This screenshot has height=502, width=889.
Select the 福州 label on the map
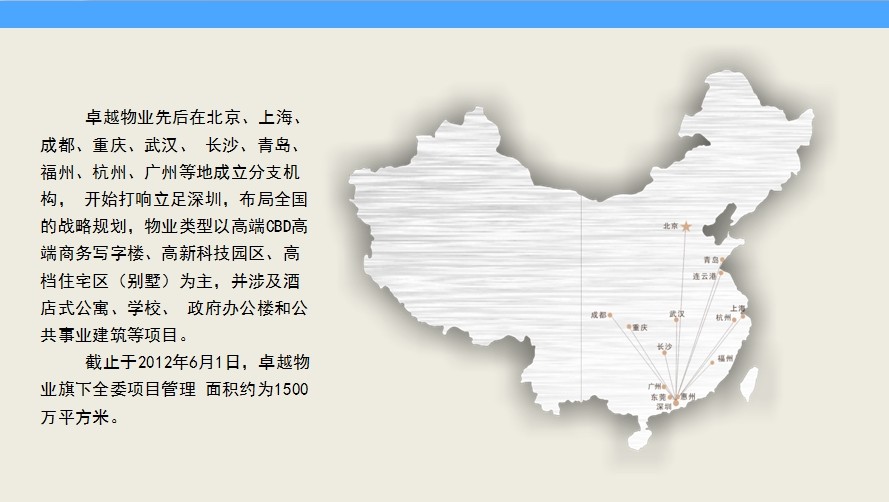tap(725, 358)
